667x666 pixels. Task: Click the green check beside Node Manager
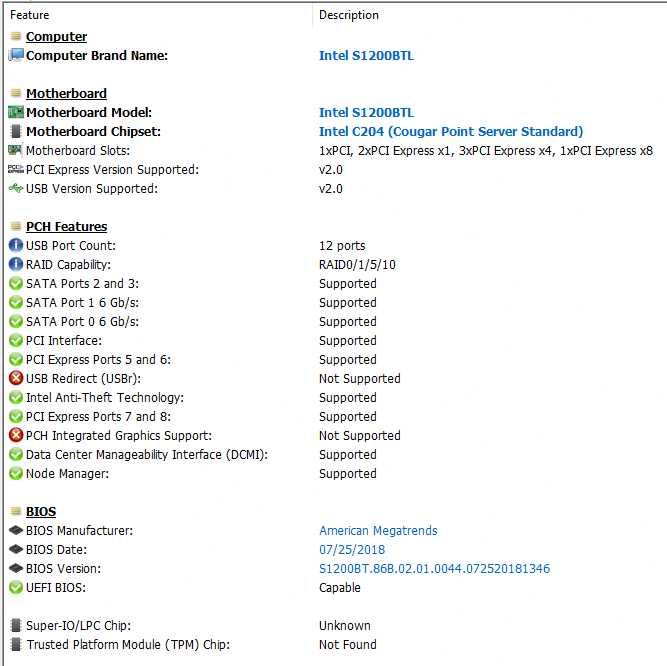(16, 473)
